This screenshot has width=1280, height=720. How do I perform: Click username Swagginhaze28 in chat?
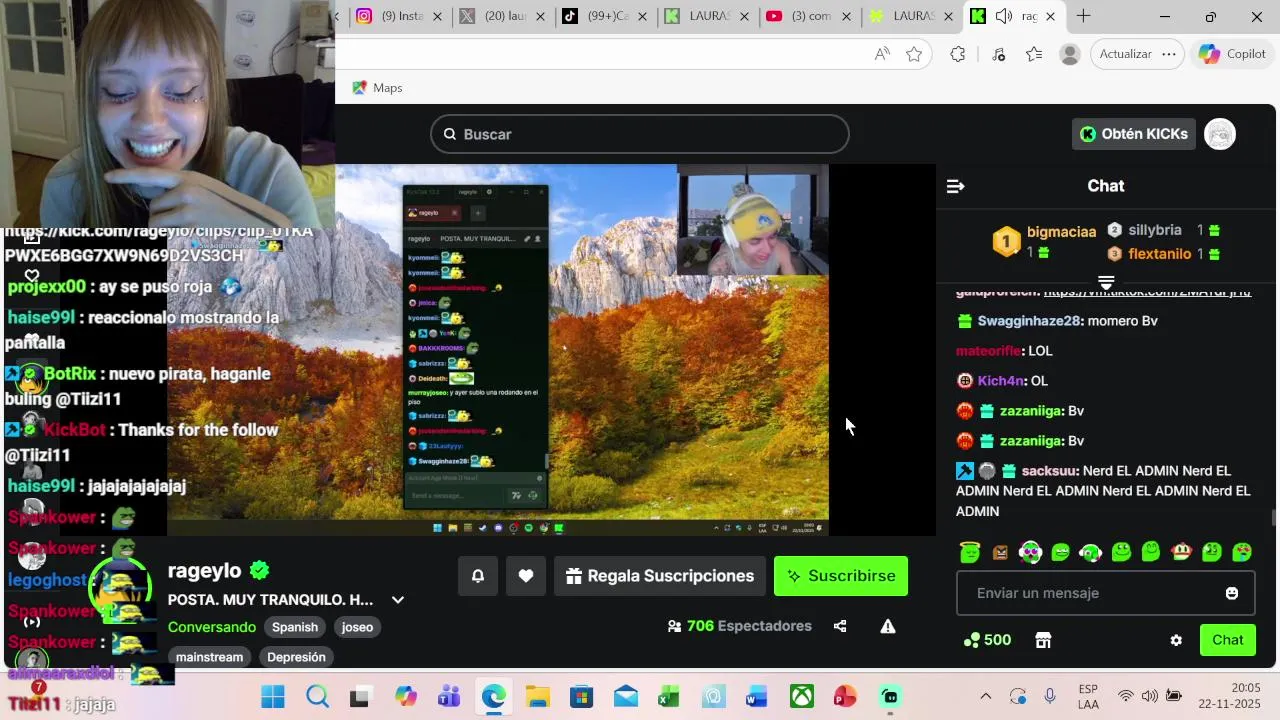pyautogui.click(x=1029, y=321)
